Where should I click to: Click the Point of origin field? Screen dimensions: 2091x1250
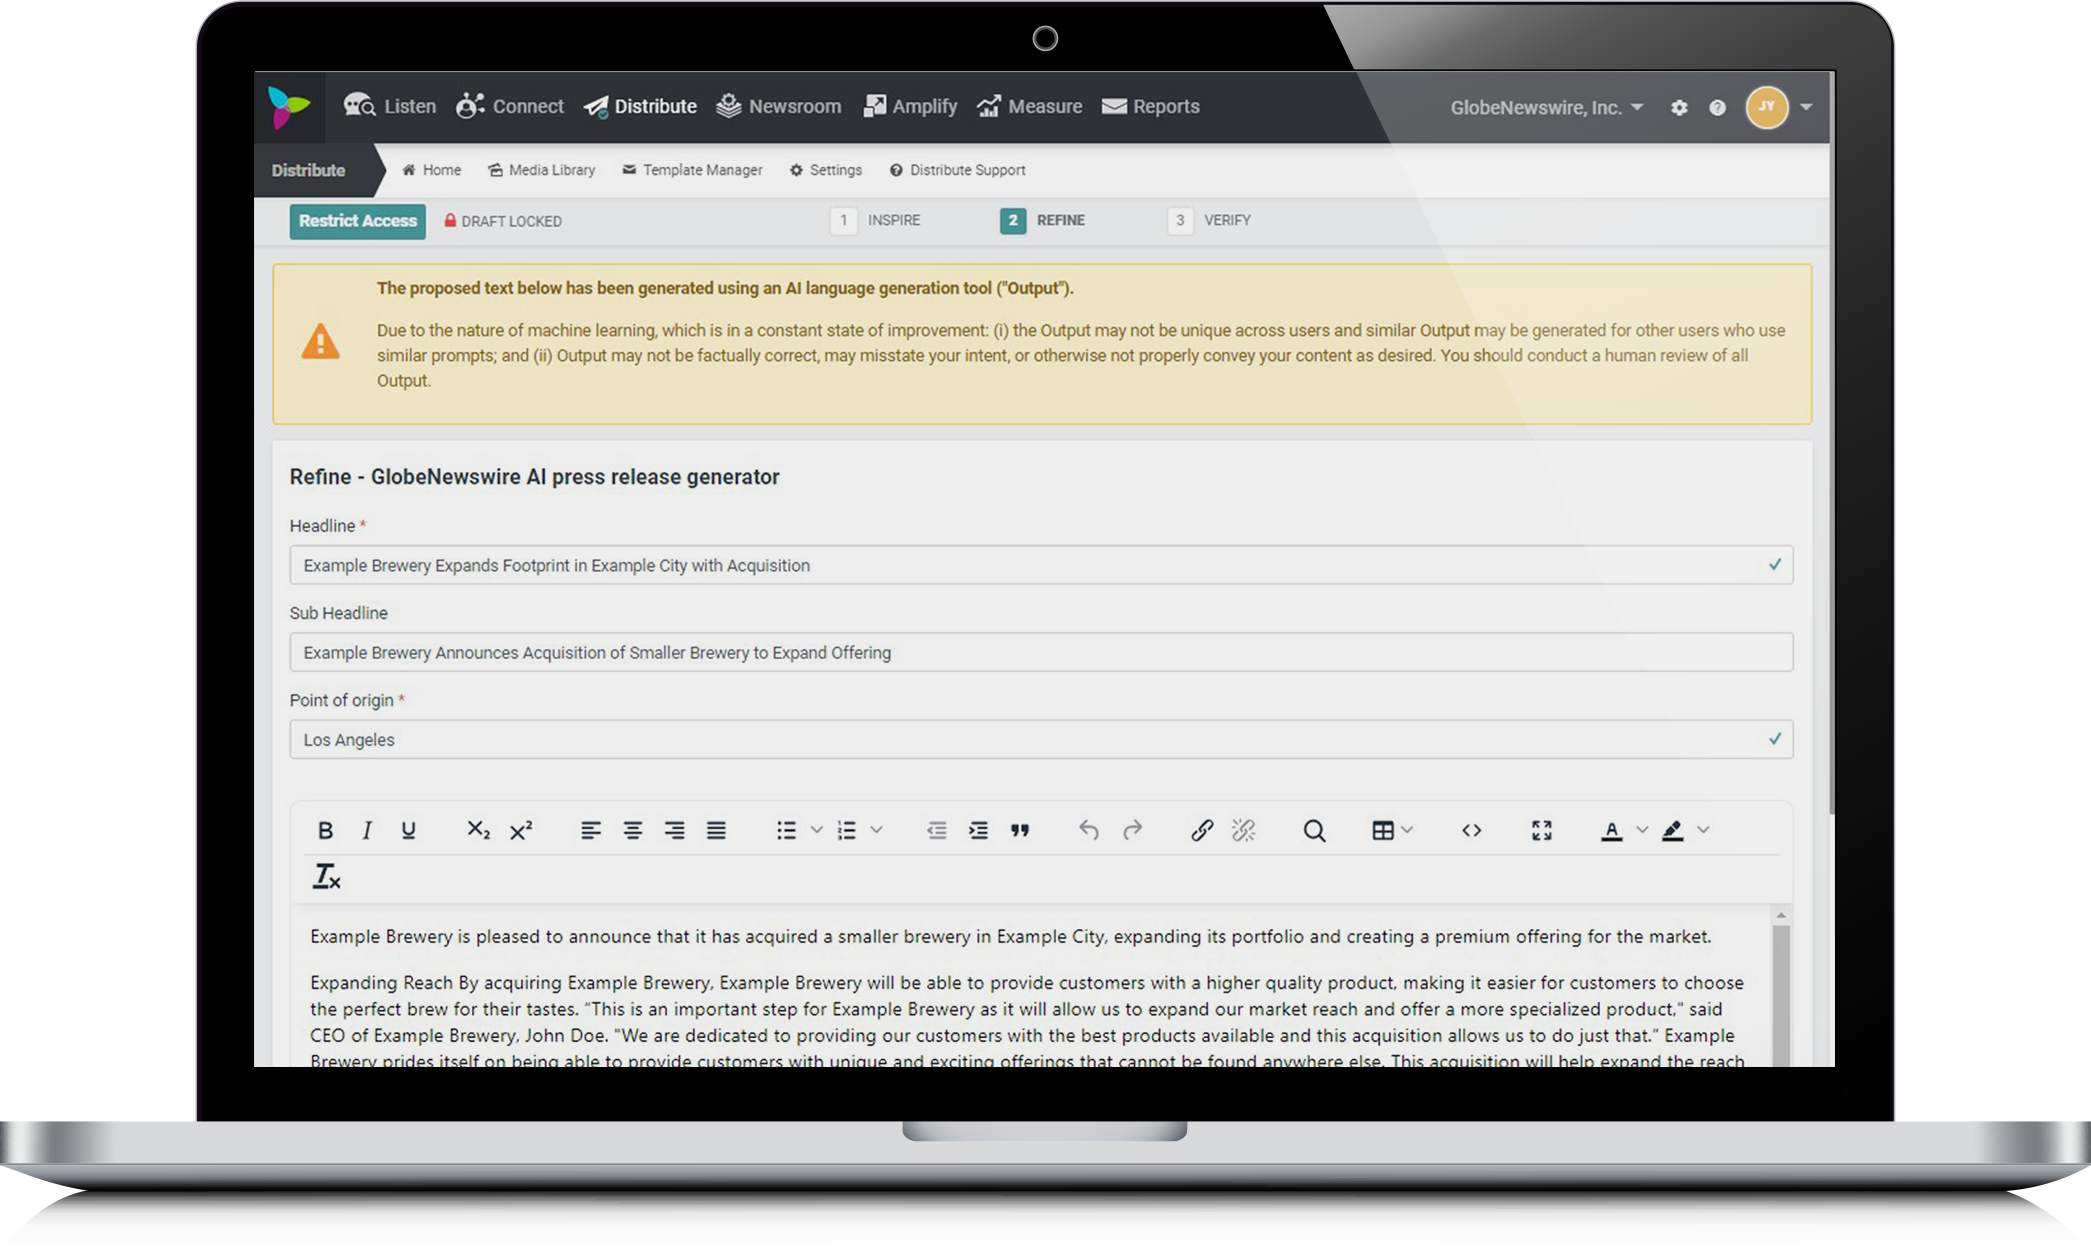tap(1041, 739)
